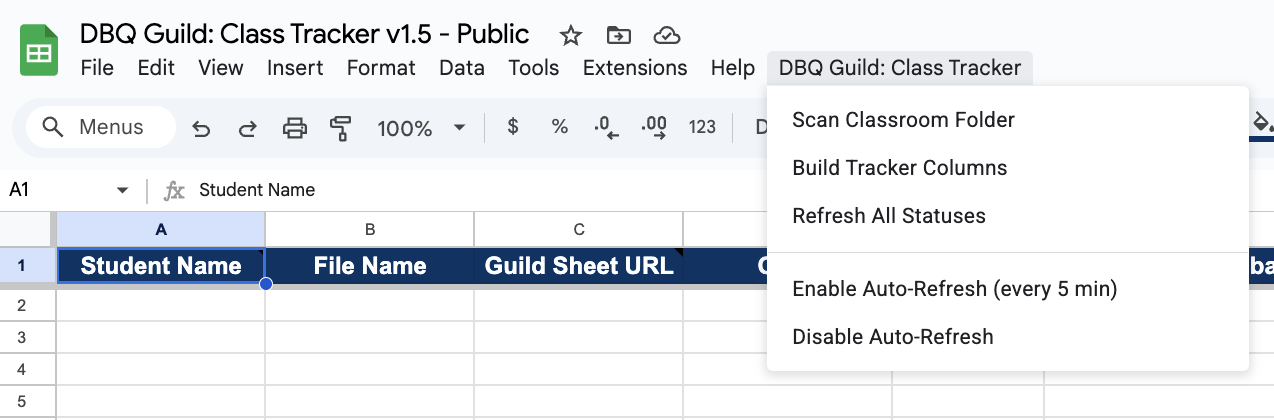Screen dimensions: 1274x420
Task: Select the Paint format roller icon
Action: click(340, 128)
